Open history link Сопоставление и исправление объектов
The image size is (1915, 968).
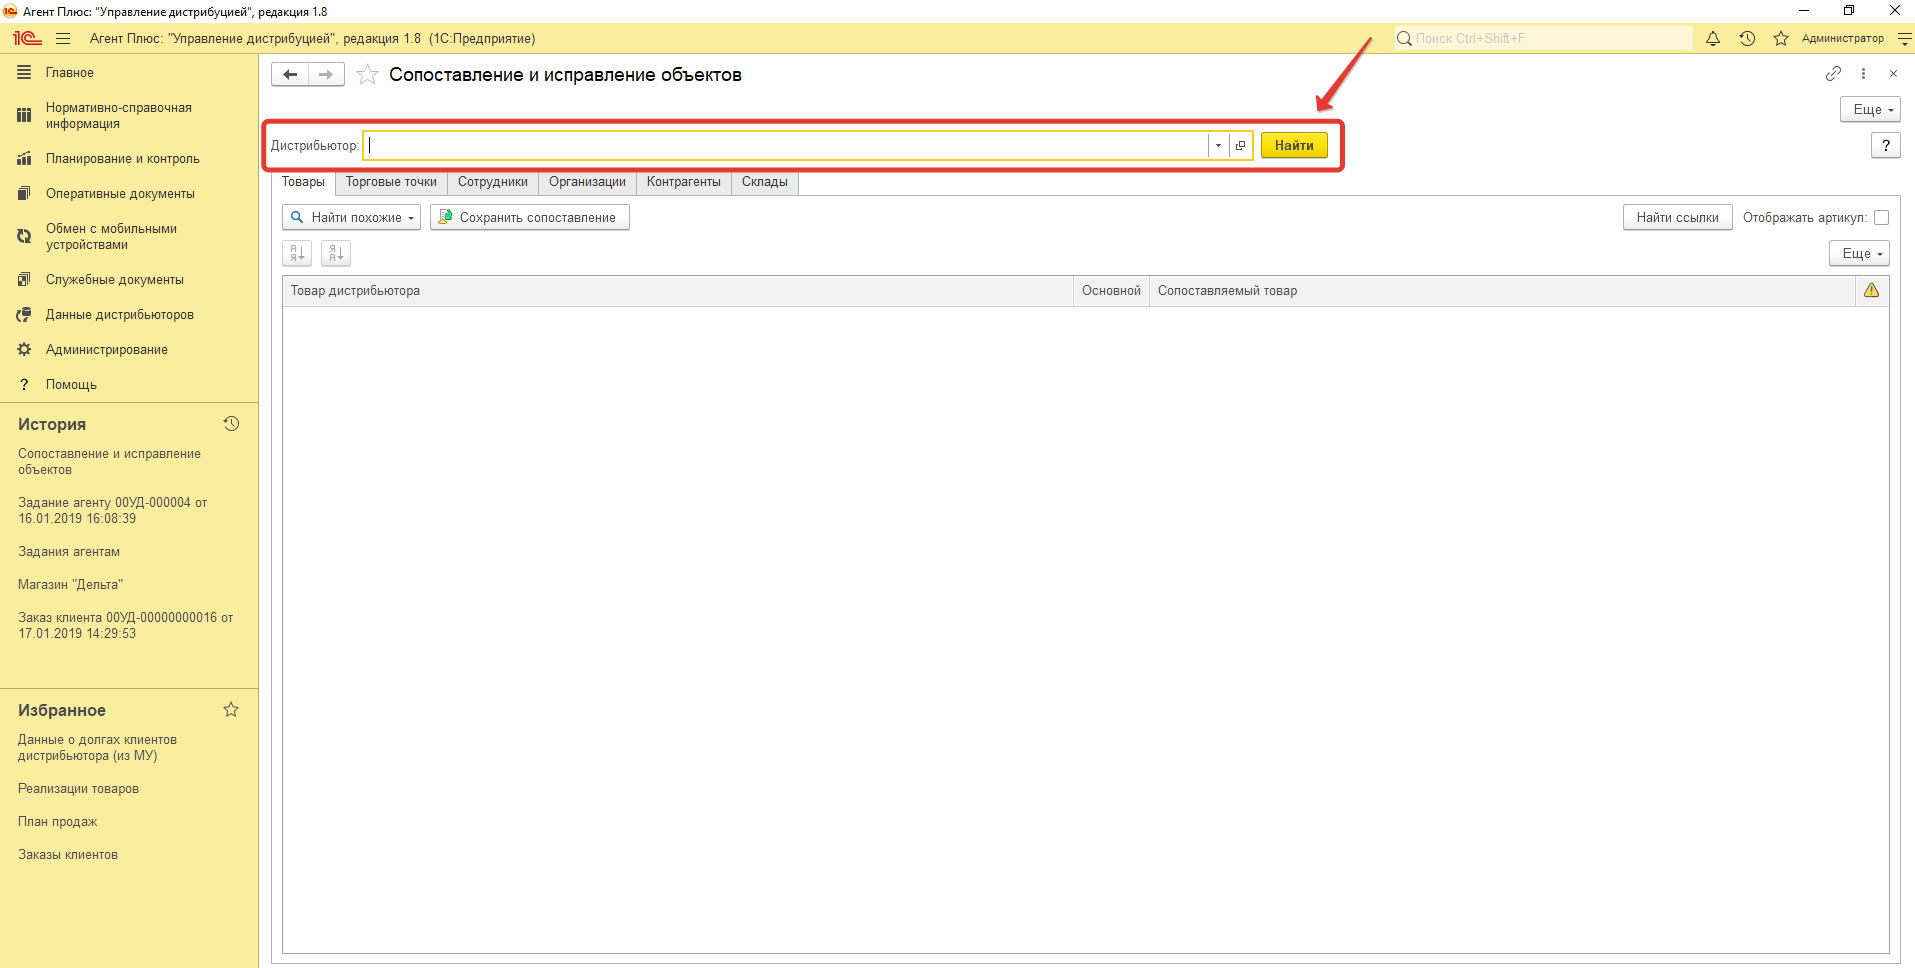[109, 462]
